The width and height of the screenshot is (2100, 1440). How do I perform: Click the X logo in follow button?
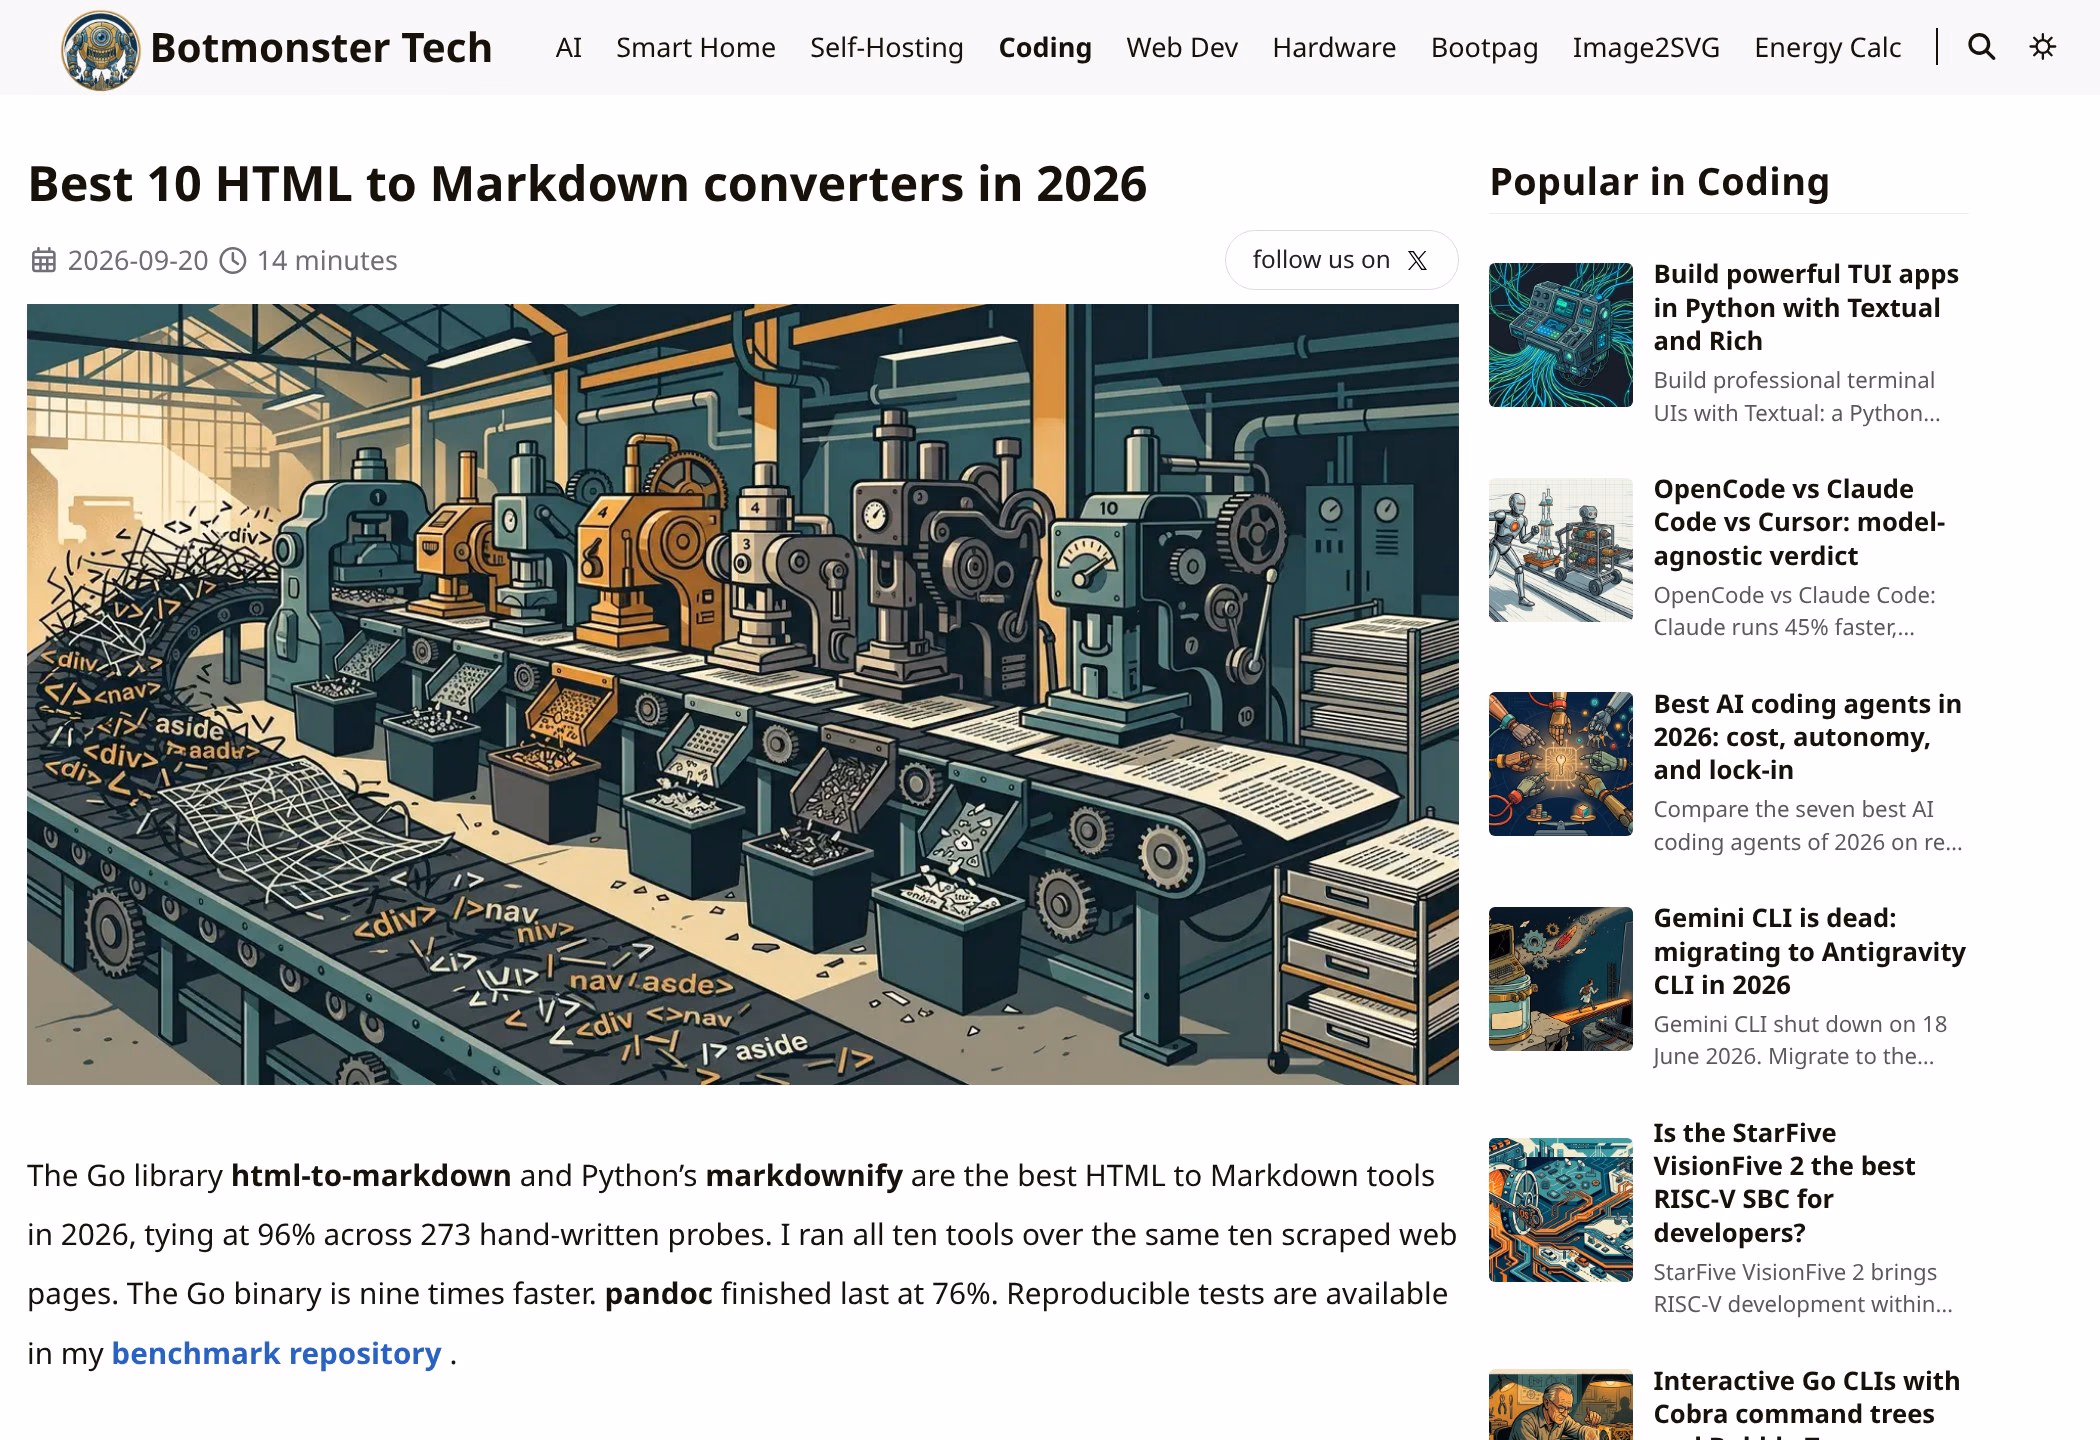(x=1417, y=261)
